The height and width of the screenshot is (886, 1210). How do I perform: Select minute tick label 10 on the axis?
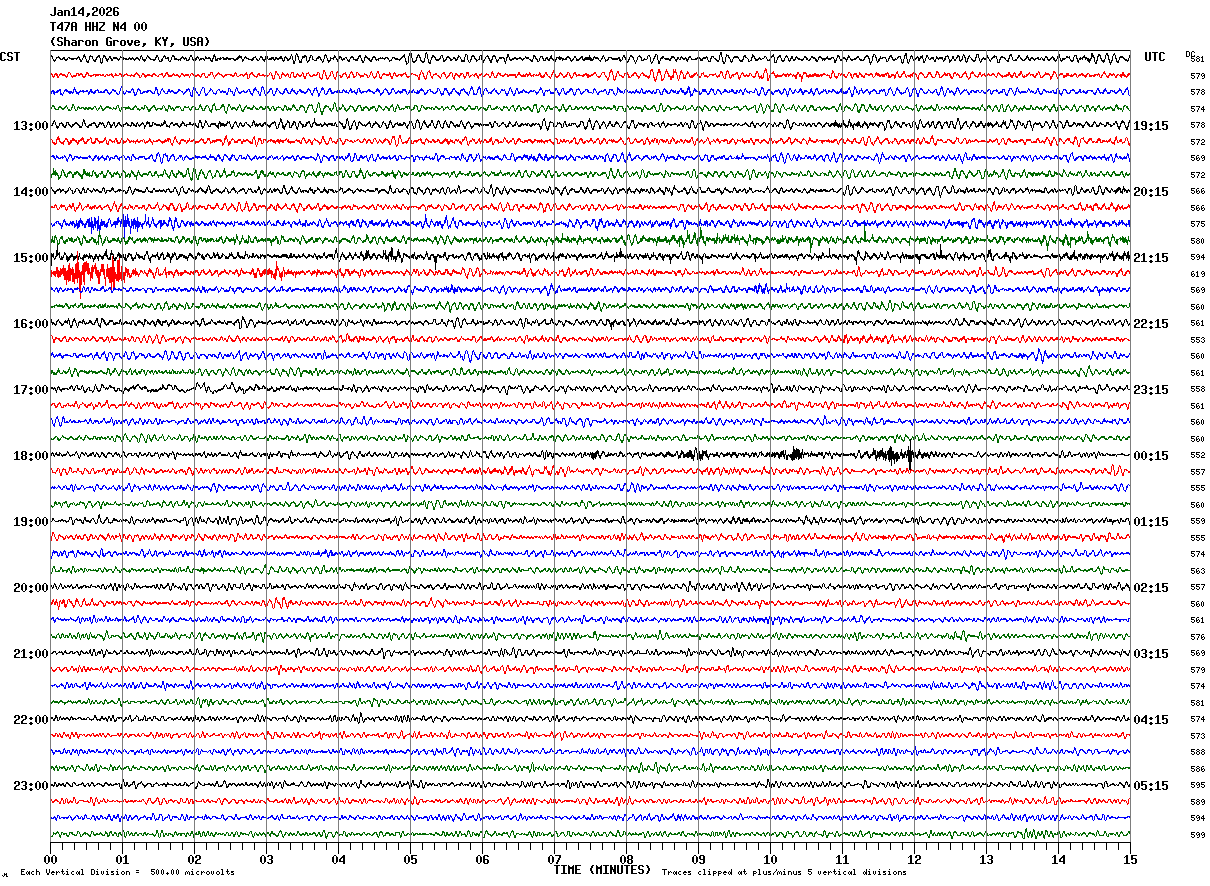770,859
